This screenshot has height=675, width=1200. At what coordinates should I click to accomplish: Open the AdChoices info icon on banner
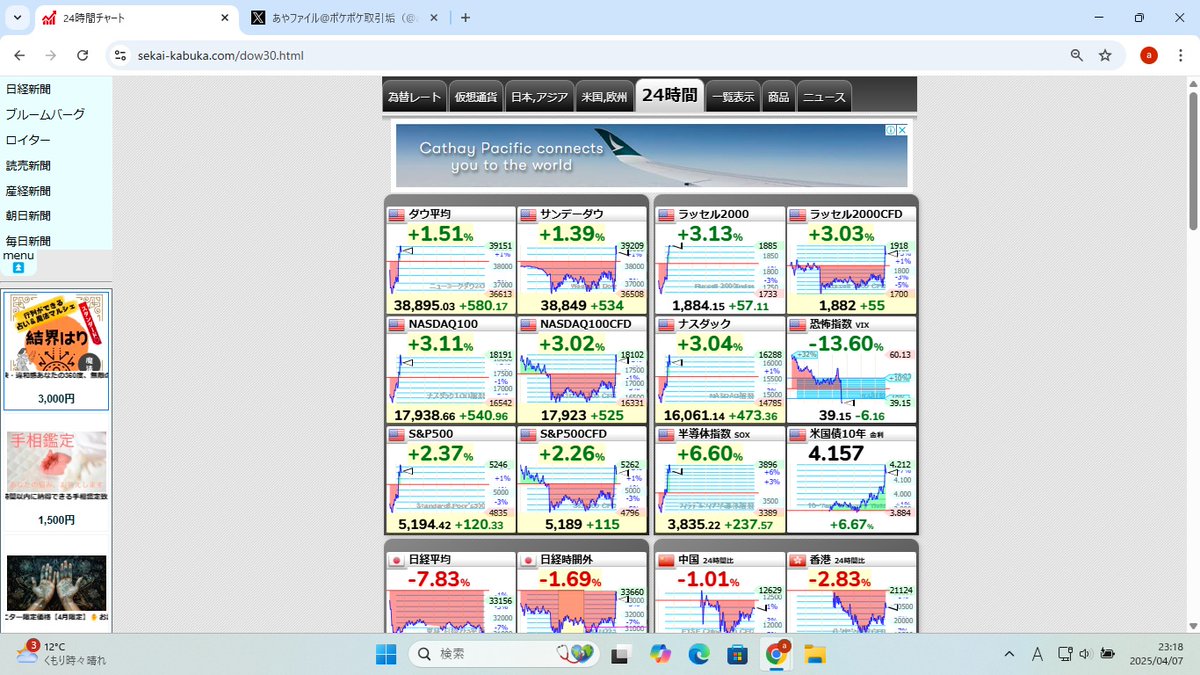pos(889,130)
